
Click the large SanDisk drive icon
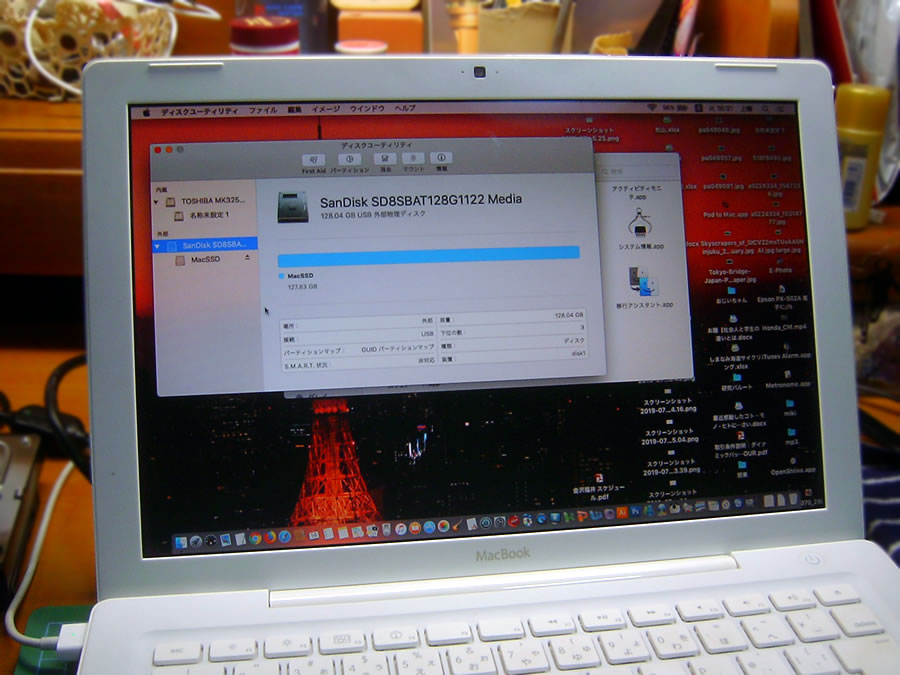click(293, 207)
